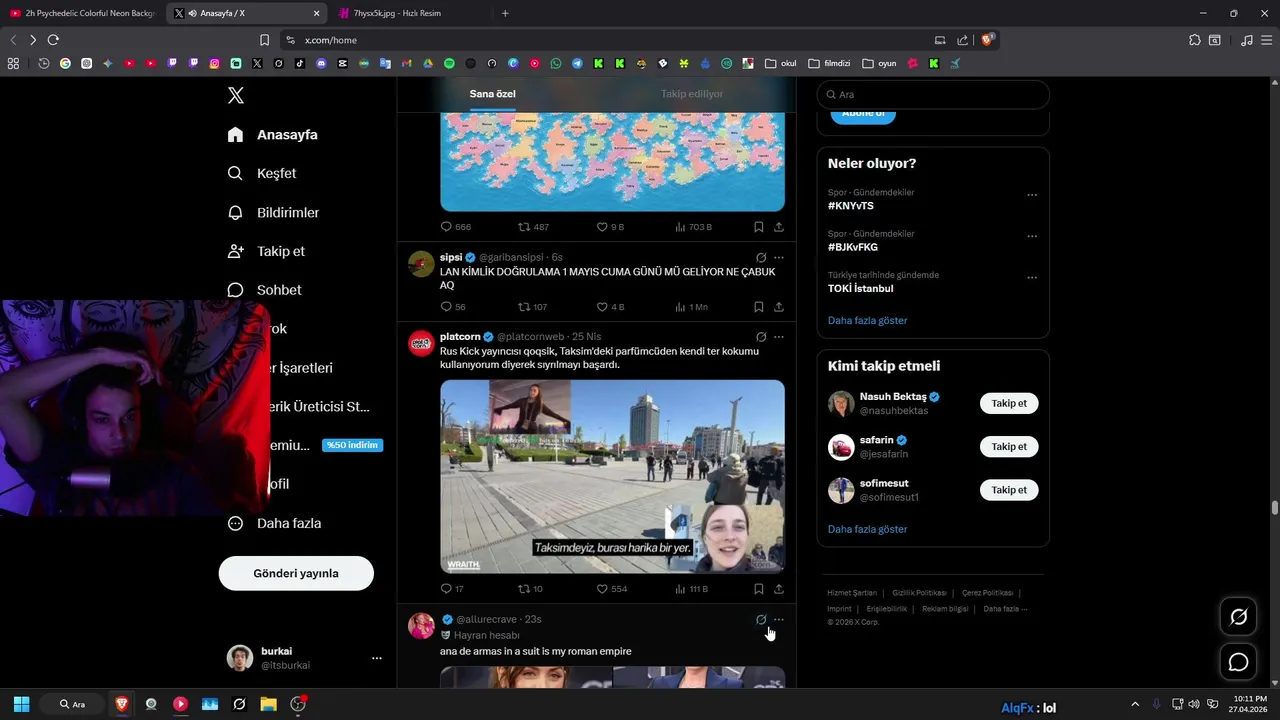Image resolution: width=1280 pixels, height=720 pixels.
Task: Share the platcorn post
Action: (779, 589)
